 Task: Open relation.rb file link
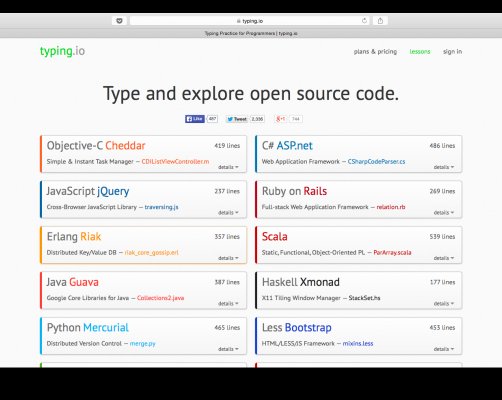(x=391, y=207)
